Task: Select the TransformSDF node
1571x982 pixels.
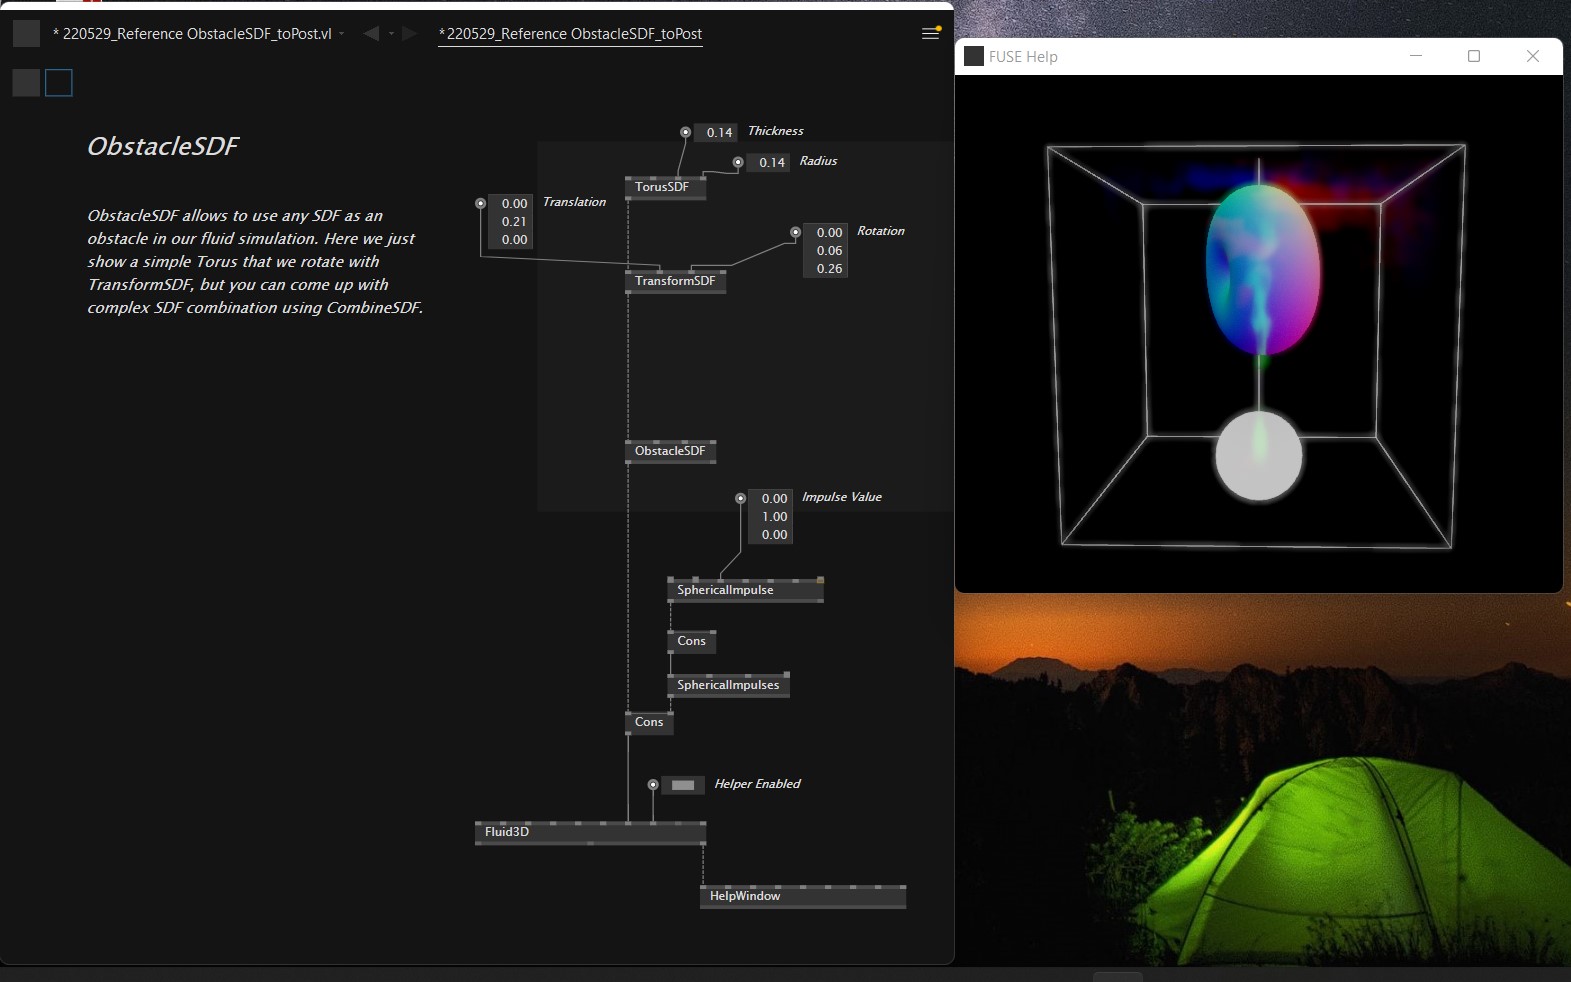Action: pyautogui.click(x=675, y=281)
